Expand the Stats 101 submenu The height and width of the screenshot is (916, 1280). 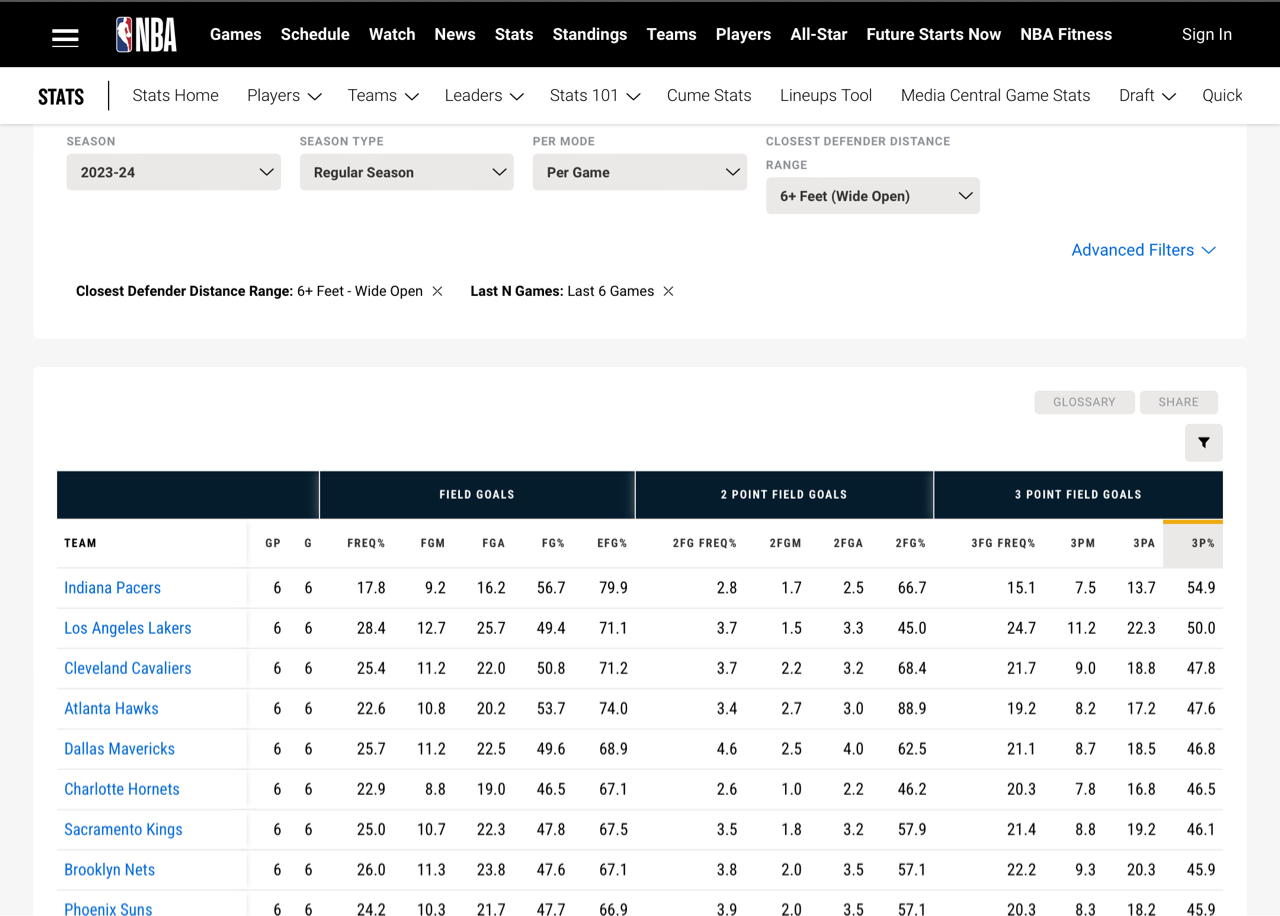(595, 95)
